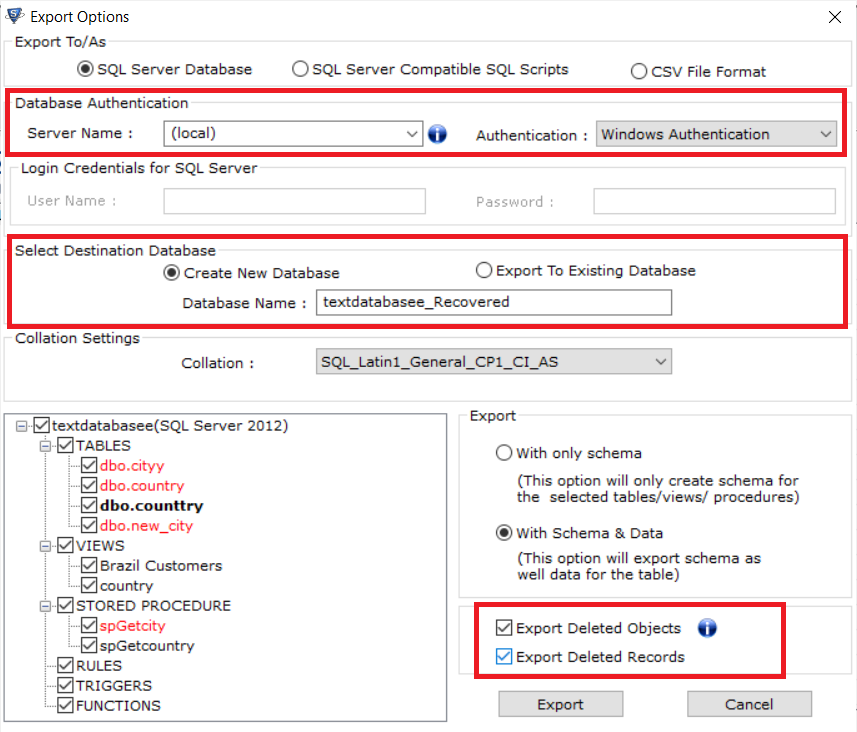
Task: Toggle the TRIGGERS checkbox
Action: tap(67, 685)
